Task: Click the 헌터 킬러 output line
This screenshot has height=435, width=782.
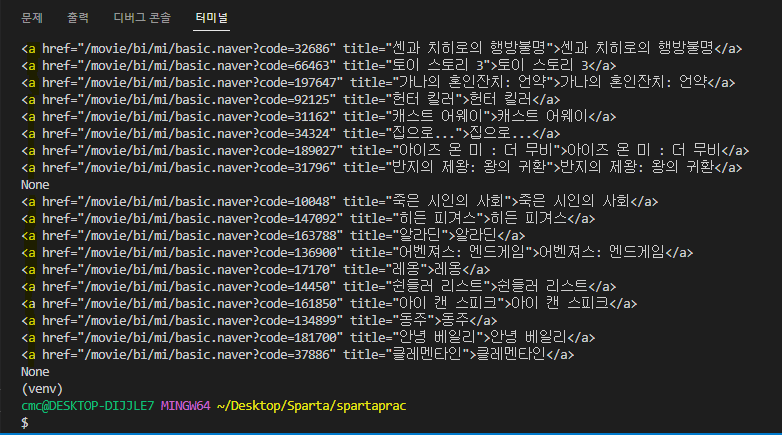Action: (x=290, y=99)
